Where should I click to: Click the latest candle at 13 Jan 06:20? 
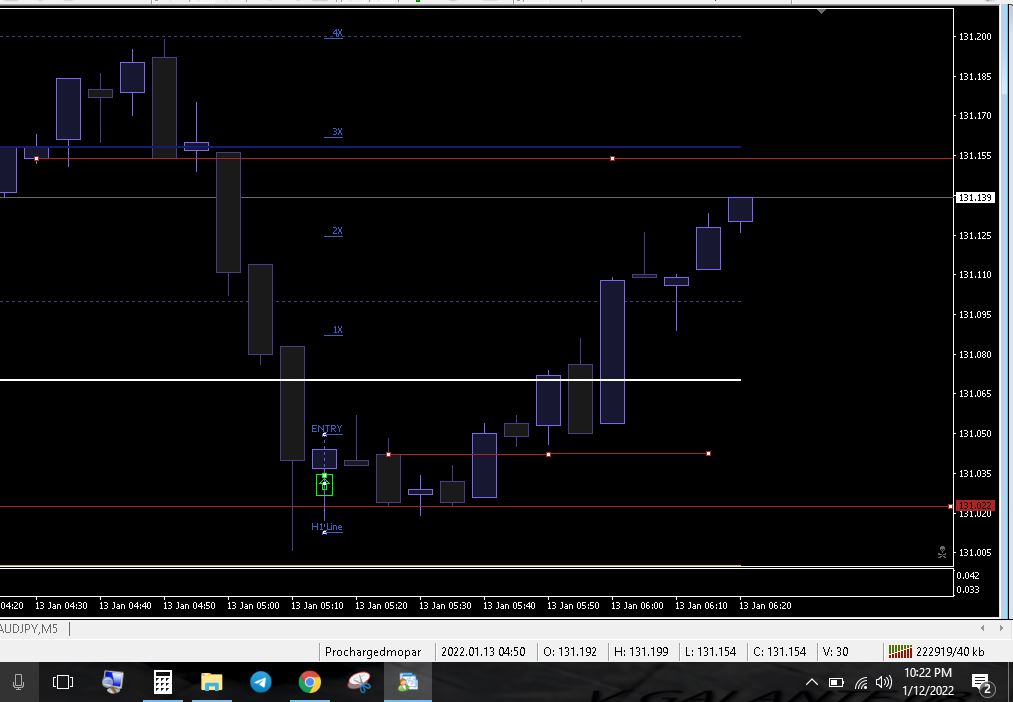[x=740, y=209]
